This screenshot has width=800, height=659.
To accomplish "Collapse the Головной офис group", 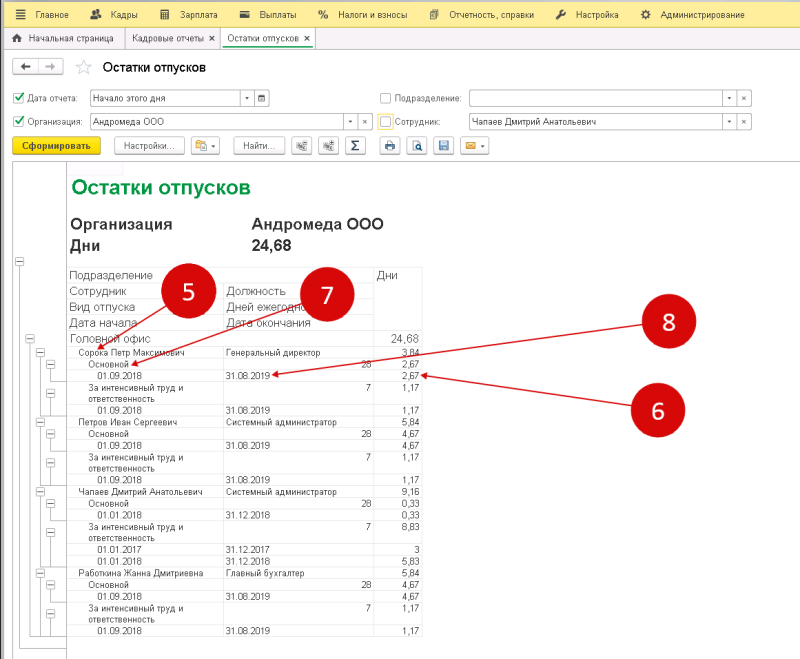I will (30, 339).
